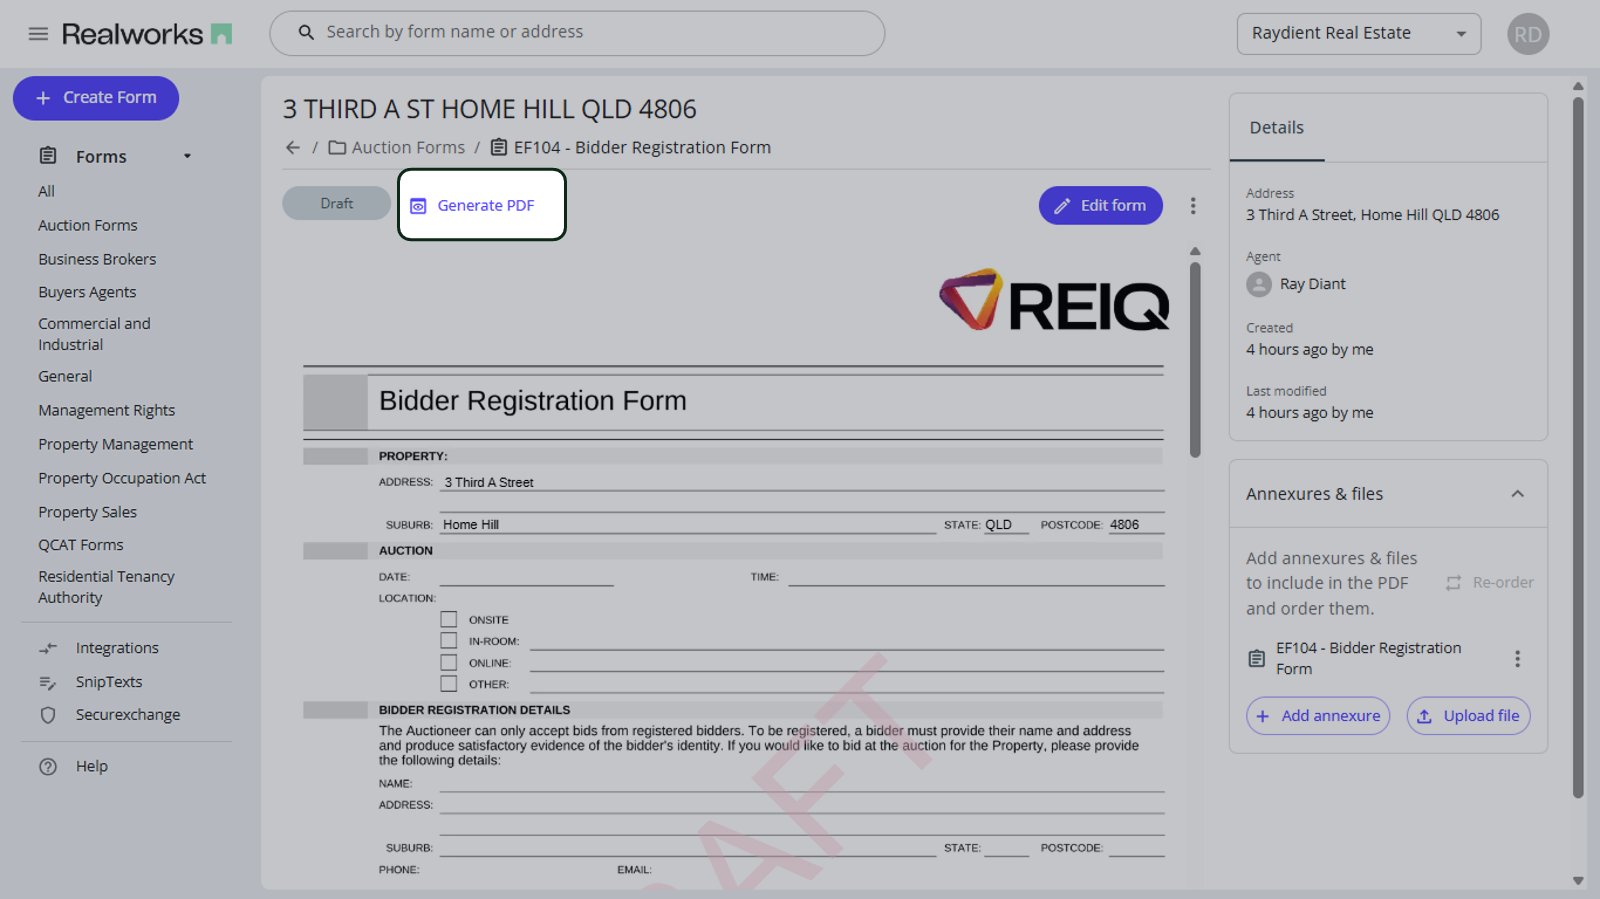Open the General forms category
The height and width of the screenshot is (899, 1600).
click(x=65, y=377)
